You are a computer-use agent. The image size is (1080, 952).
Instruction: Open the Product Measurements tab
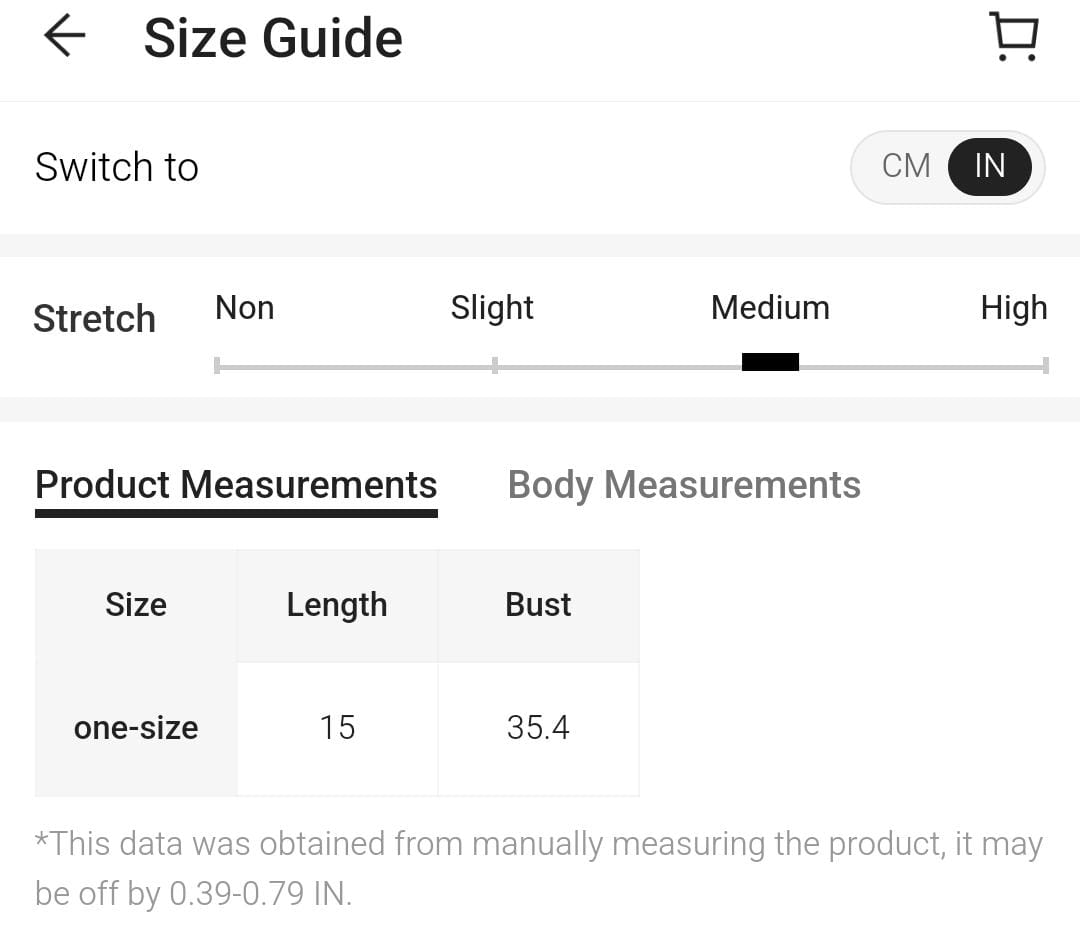(236, 485)
